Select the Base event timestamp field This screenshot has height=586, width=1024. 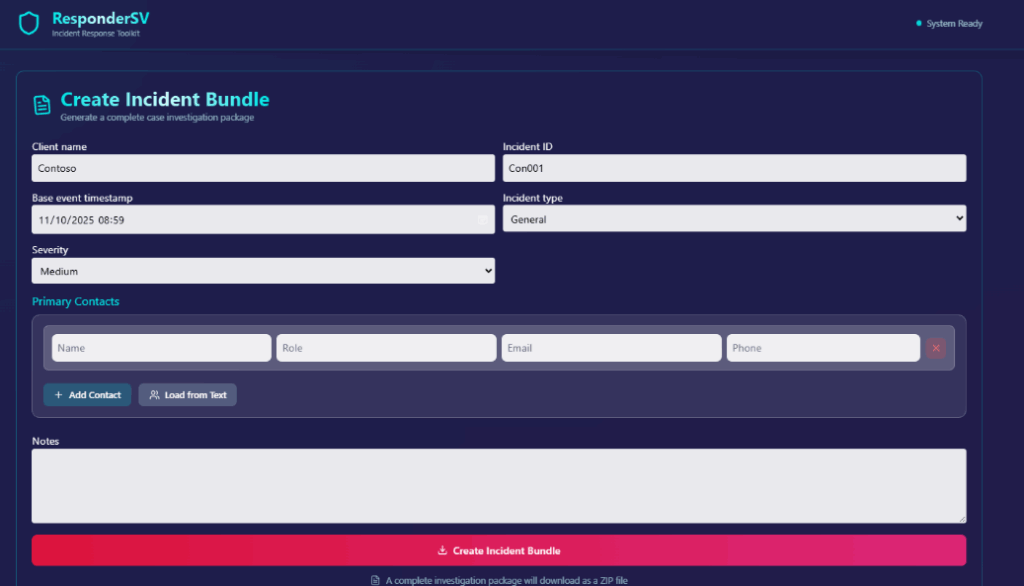[x=250, y=219]
